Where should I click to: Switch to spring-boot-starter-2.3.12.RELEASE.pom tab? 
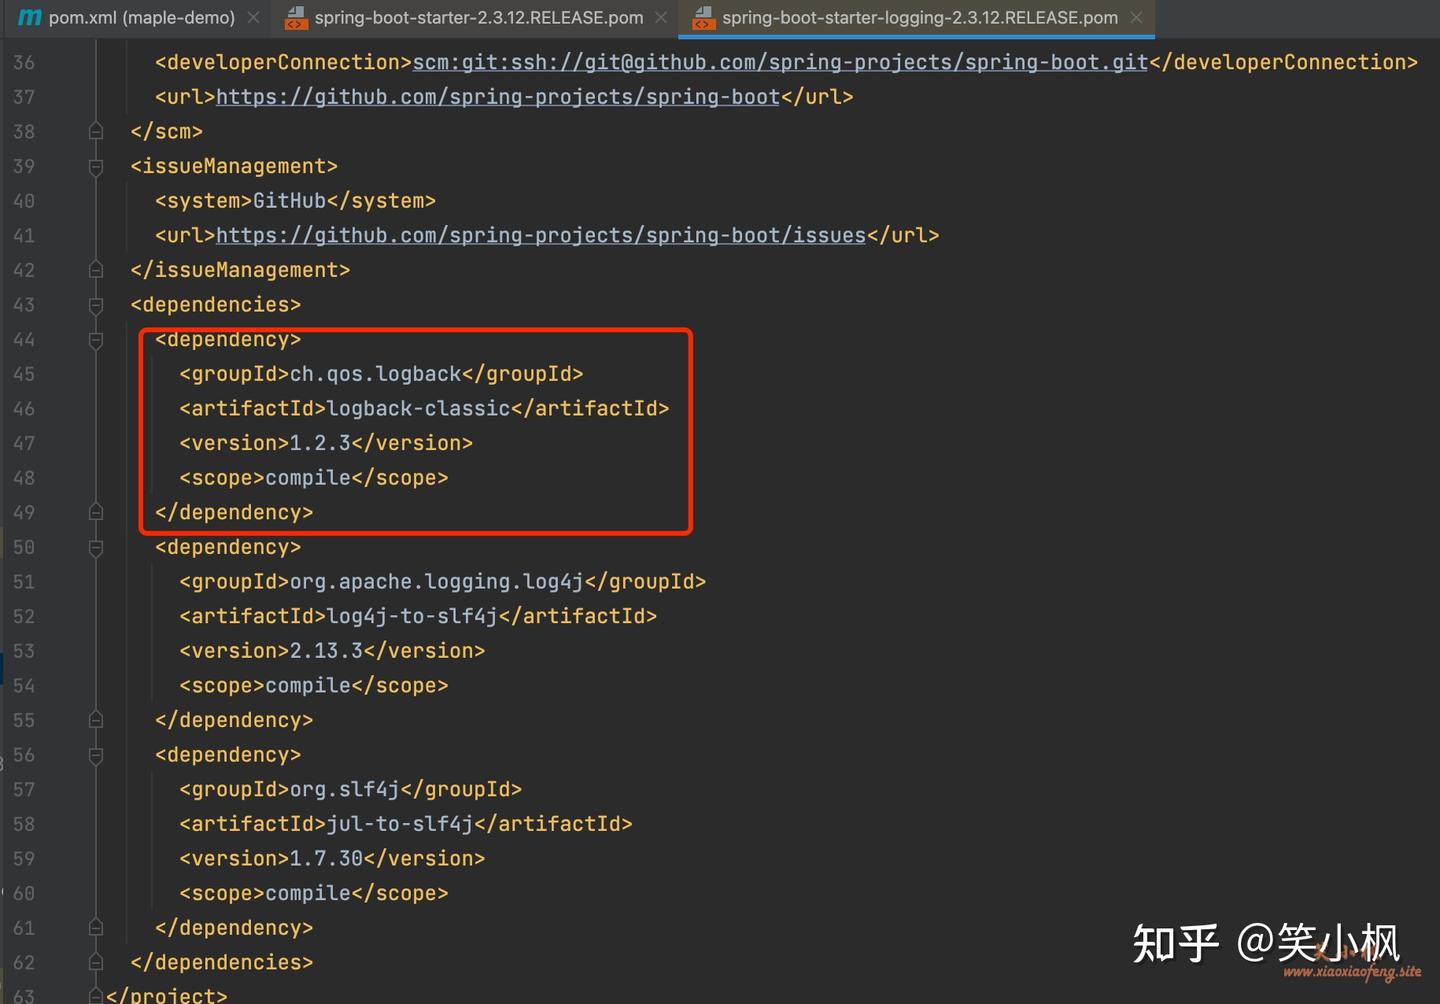pyautogui.click(x=470, y=17)
